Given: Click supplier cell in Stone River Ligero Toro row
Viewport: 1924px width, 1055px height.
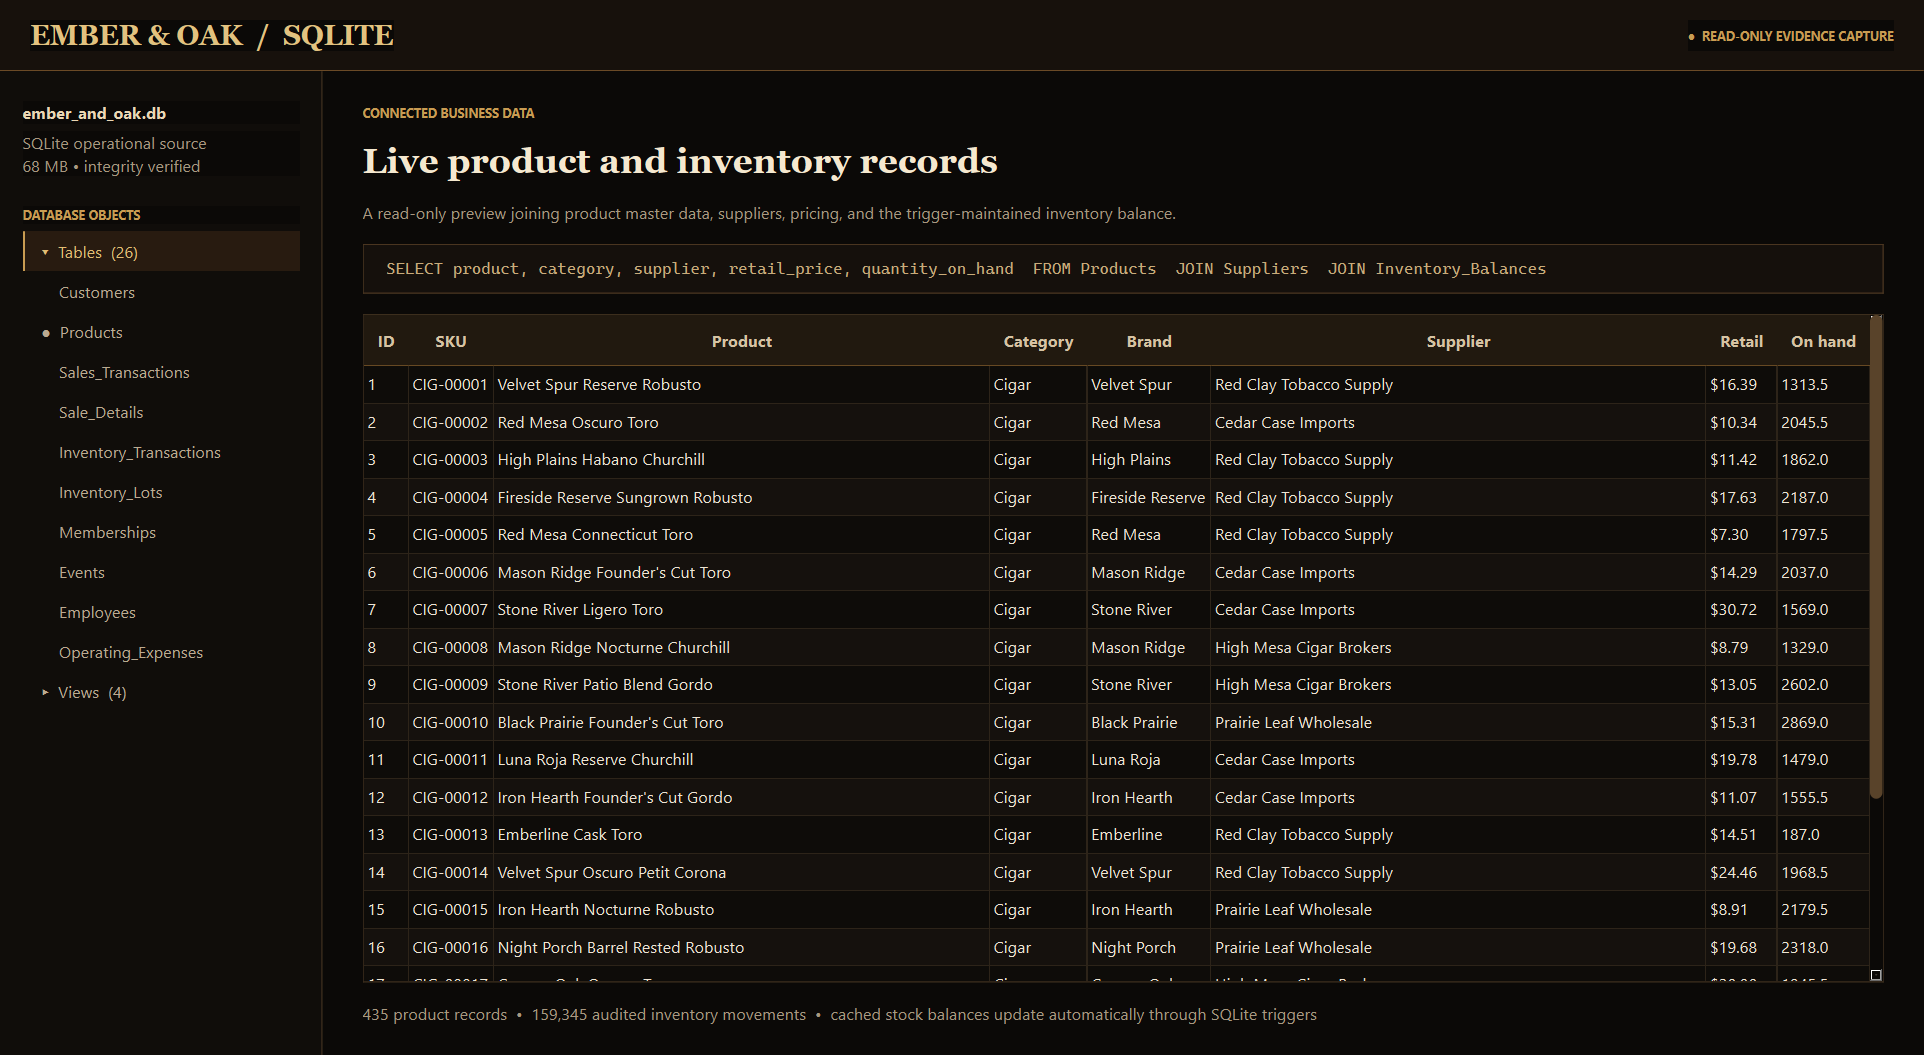Looking at the screenshot, I should click(1458, 610).
